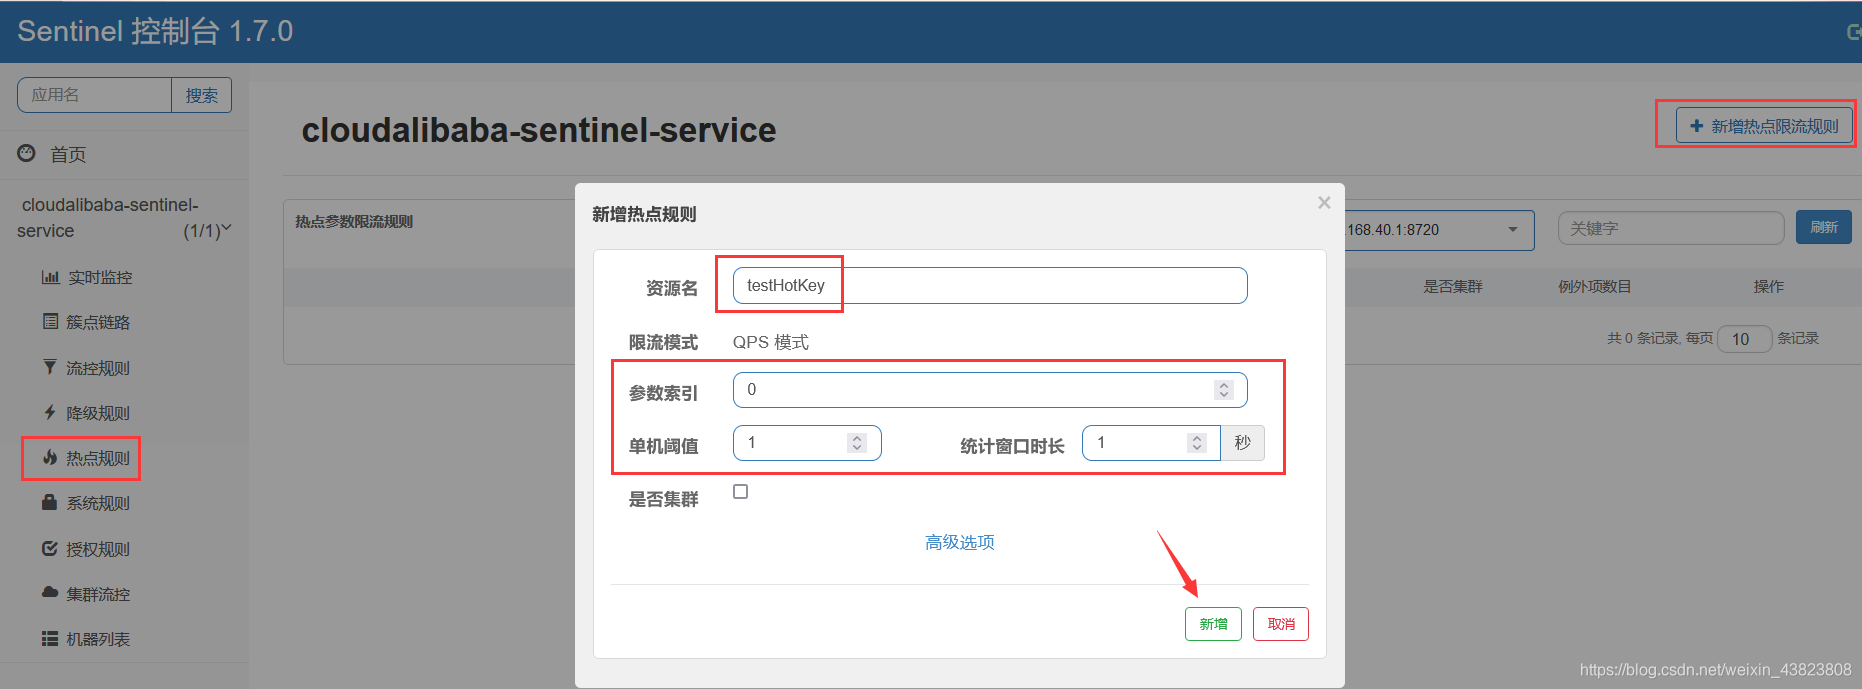The height and width of the screenshot is (689, 1862).
Task: Collapse the cloudalibaba-sentinel-service app chevron
Action: tap(226, 229)
